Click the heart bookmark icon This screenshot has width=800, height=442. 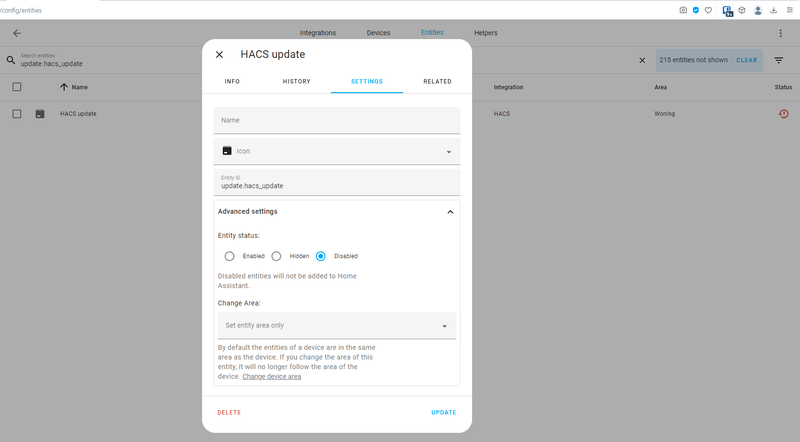click(708, 10)
